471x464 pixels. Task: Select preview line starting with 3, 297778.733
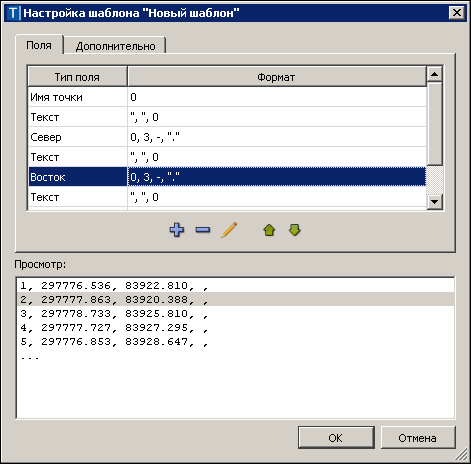click(x=235, y=313)
